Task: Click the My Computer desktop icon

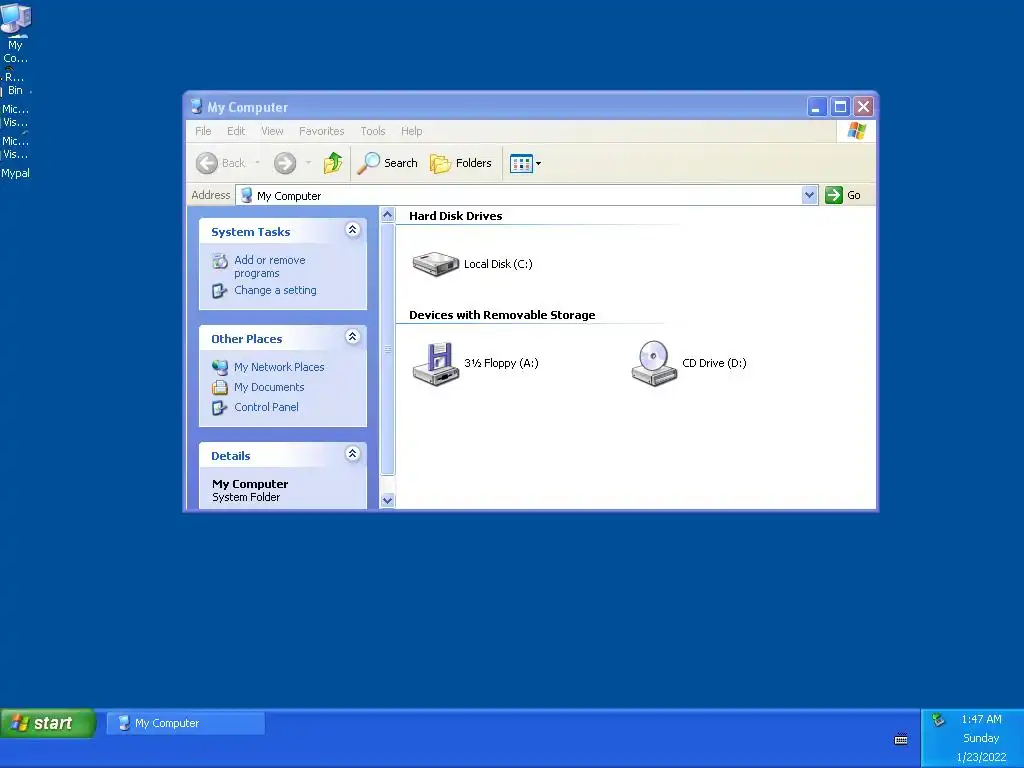Action: (x=16, y=20)
